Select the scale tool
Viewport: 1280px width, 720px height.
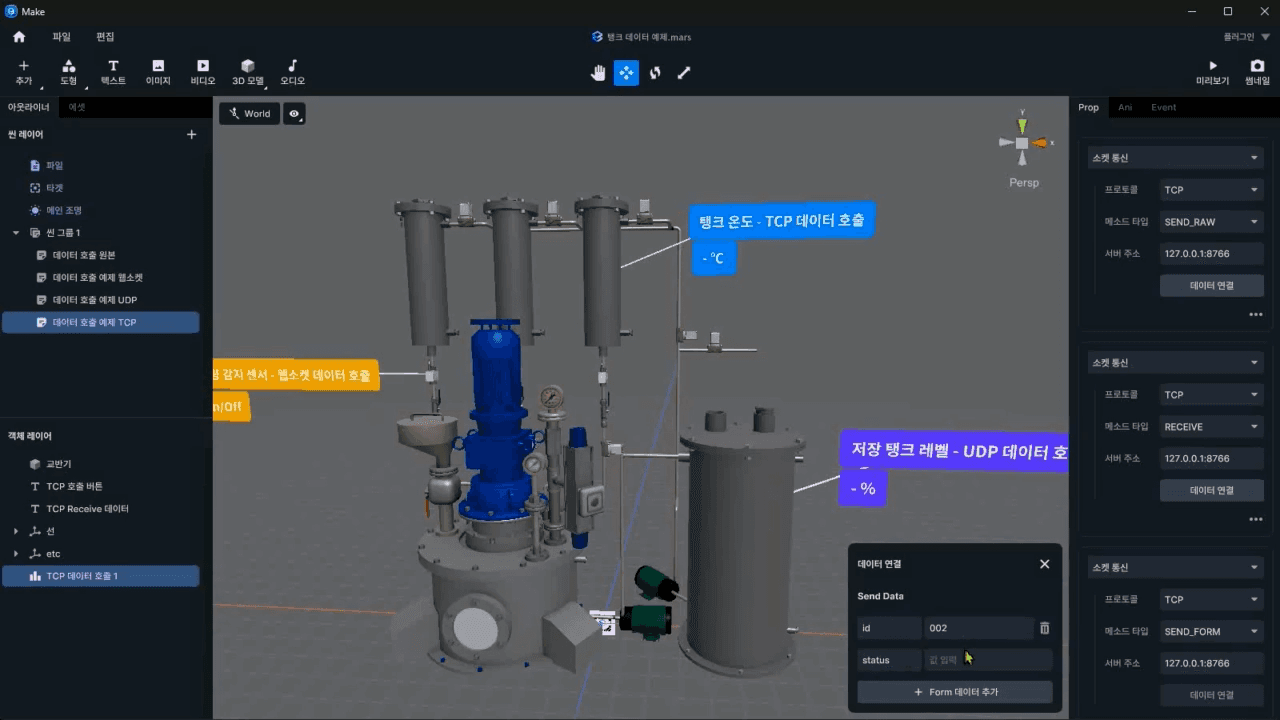(x=684, y=72)
